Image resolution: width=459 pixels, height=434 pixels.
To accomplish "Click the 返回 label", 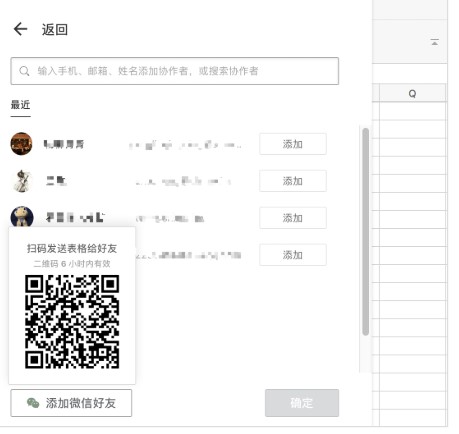I will [55, 30].
